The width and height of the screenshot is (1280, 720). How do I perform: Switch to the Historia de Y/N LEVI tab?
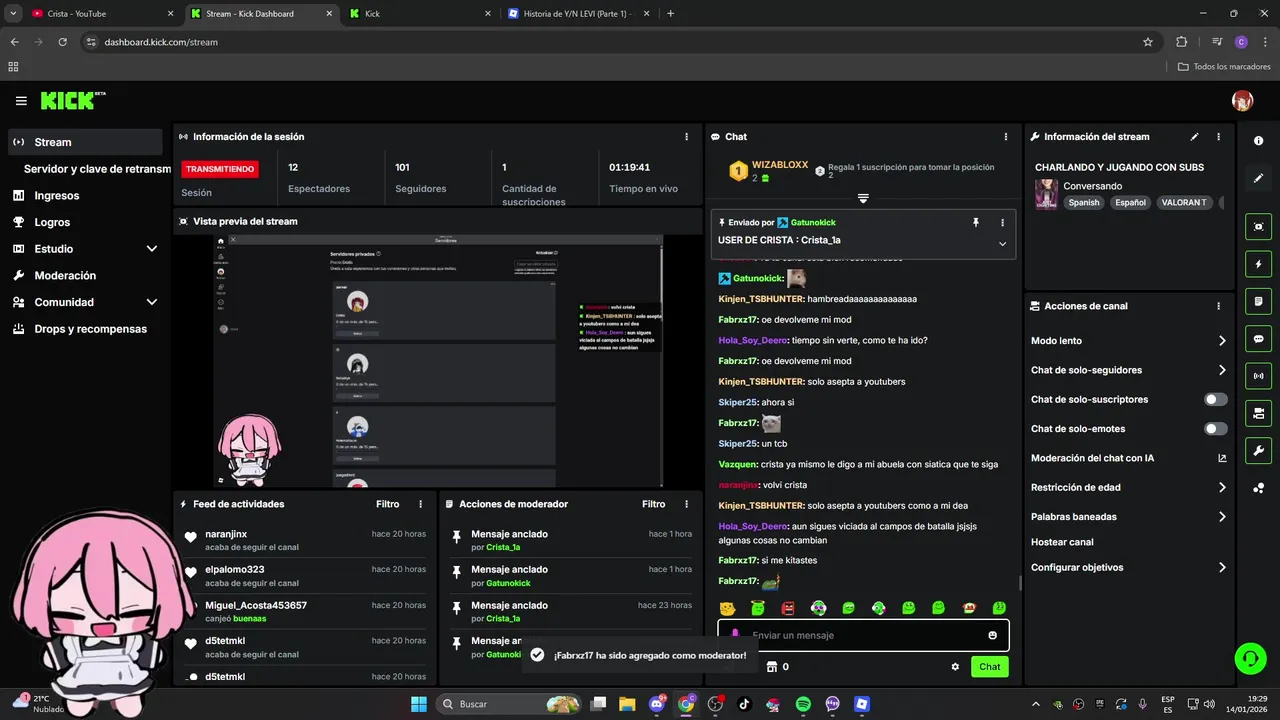coord(578,14)
